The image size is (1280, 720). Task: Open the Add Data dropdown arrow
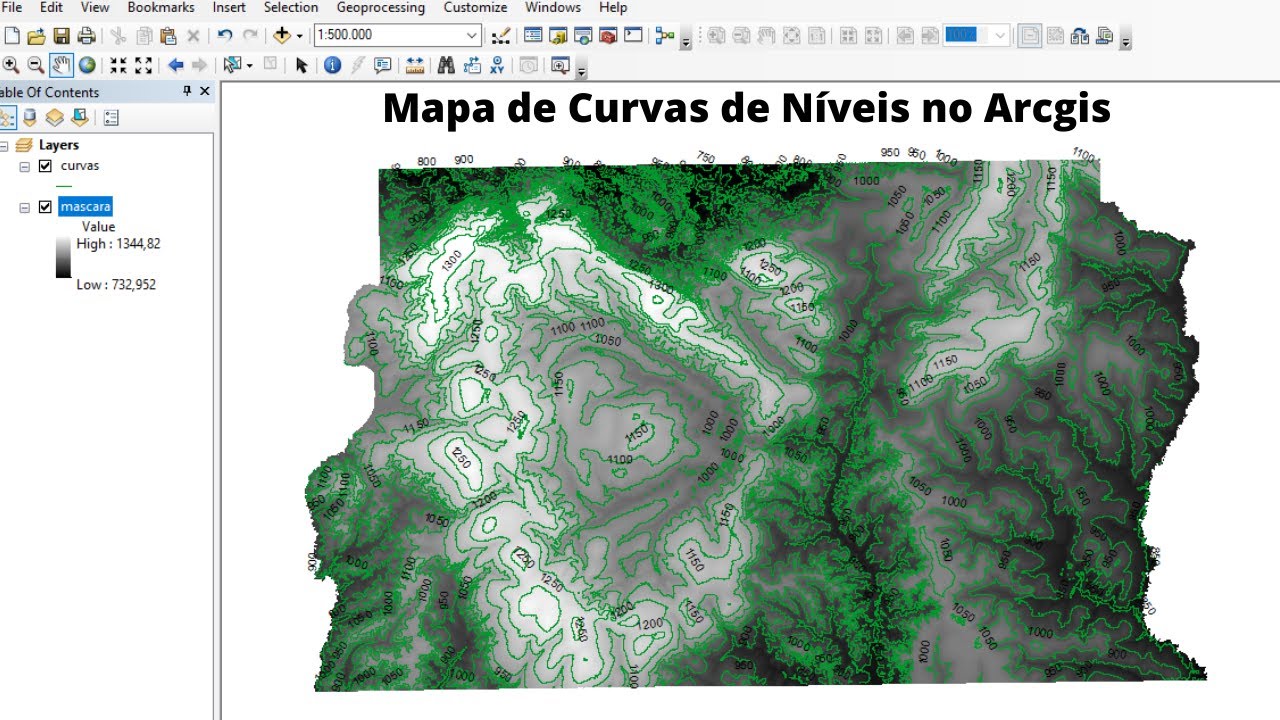coord(299,36)
